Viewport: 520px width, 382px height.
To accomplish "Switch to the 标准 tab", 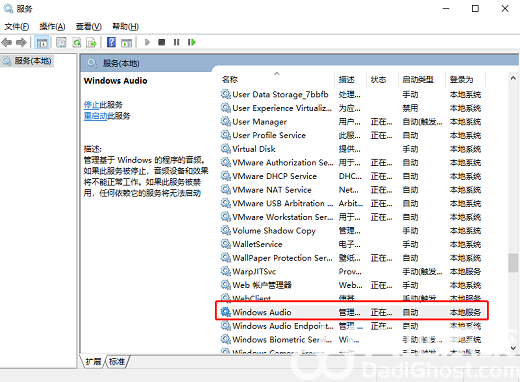I will pos(117,362).
